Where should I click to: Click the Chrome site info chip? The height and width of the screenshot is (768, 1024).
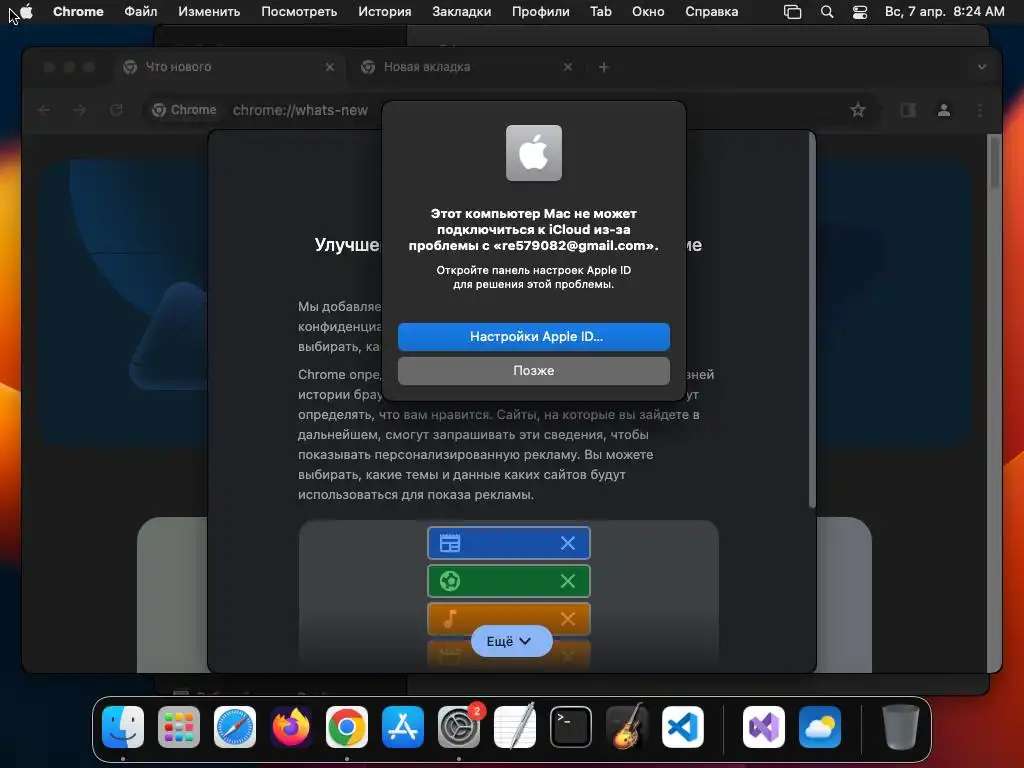[184, 110]
